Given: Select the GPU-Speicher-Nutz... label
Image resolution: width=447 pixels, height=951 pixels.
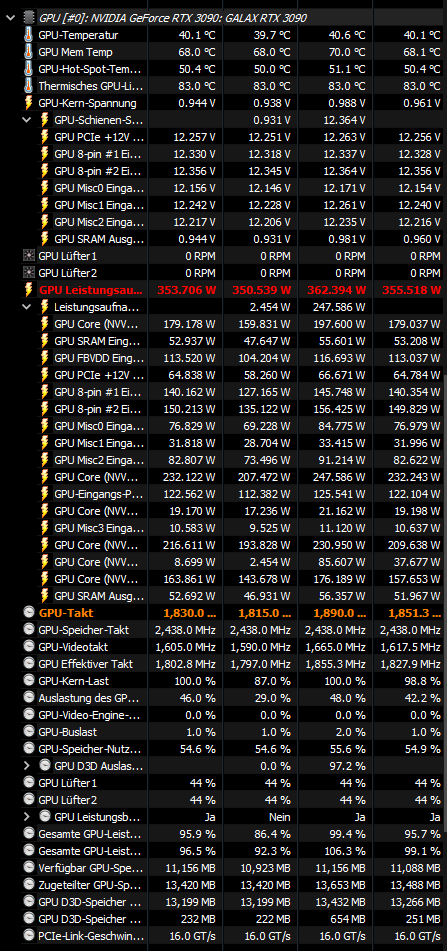Looking at the screenshot, I should [x=90, y=748].
